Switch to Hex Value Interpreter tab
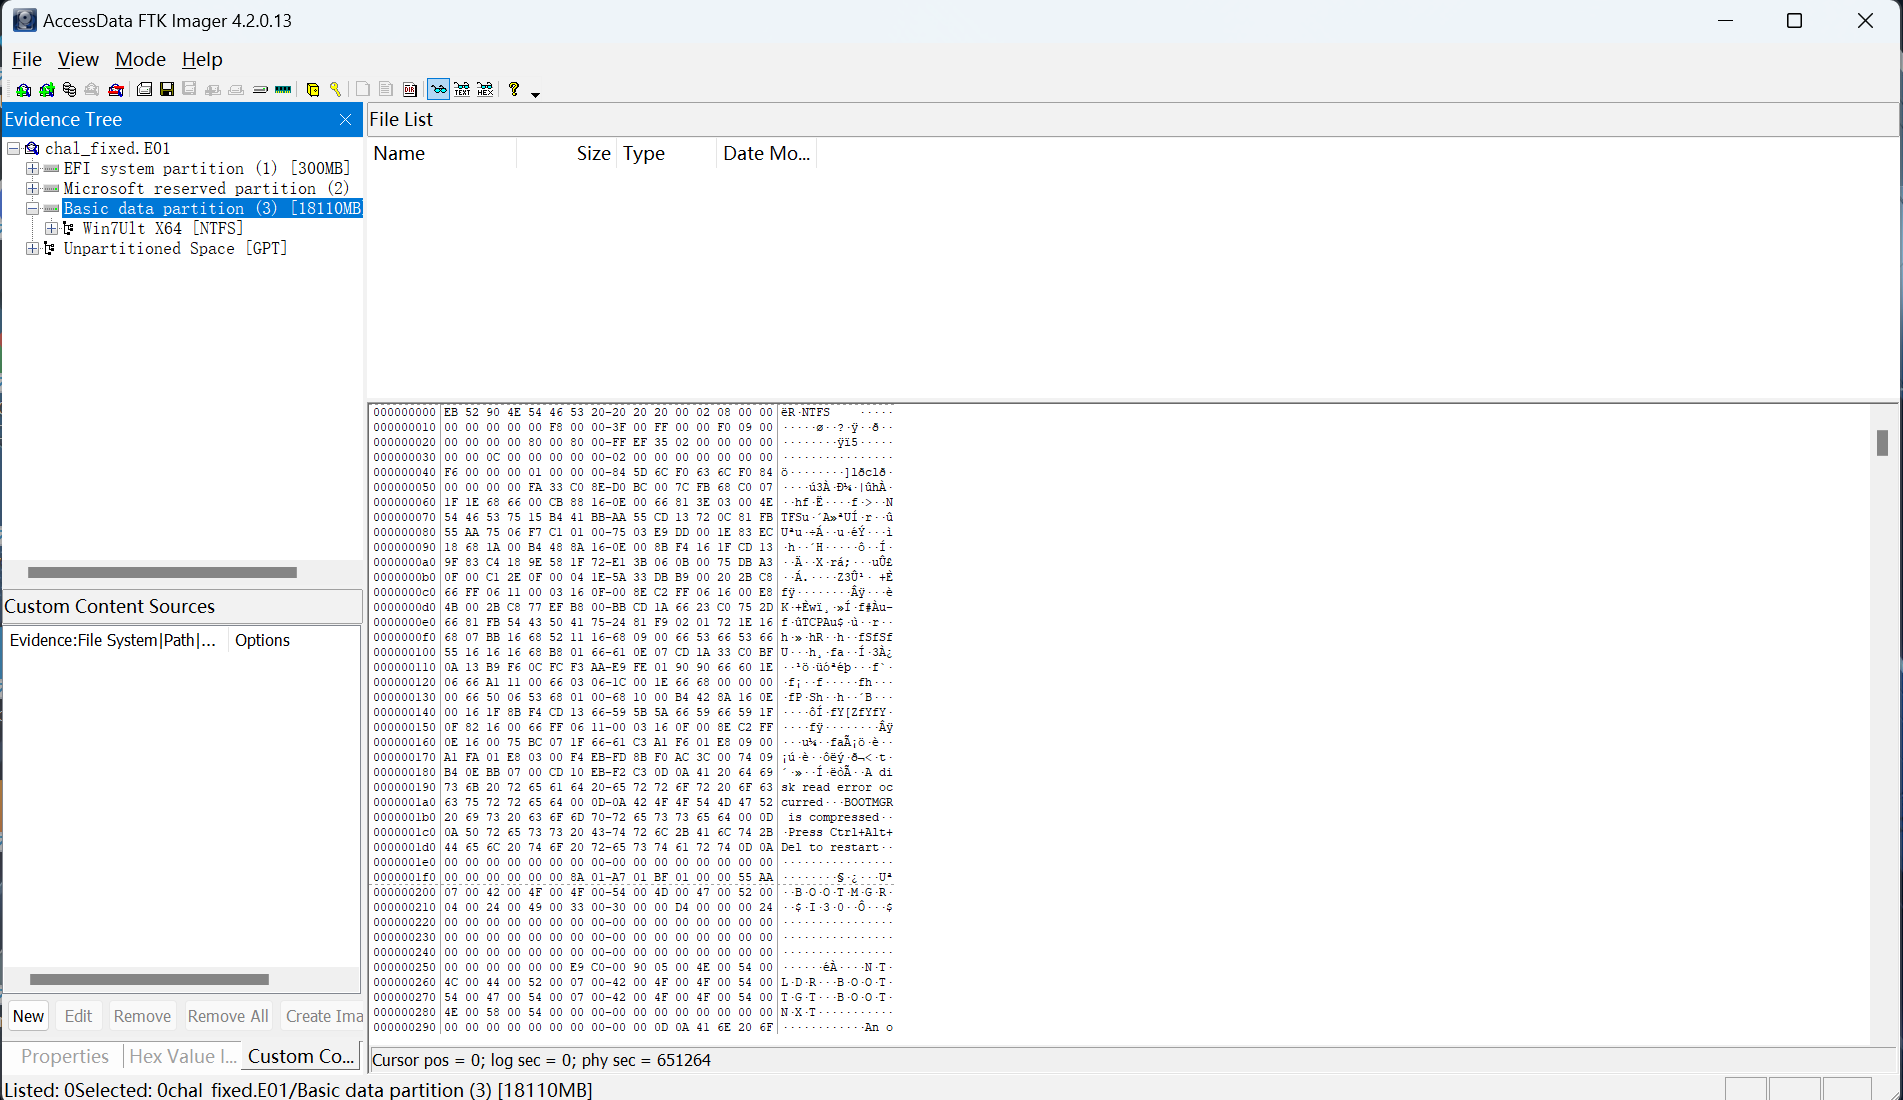The height and width of the screenshot is (1100, 1903). [x=183, y=1056]
